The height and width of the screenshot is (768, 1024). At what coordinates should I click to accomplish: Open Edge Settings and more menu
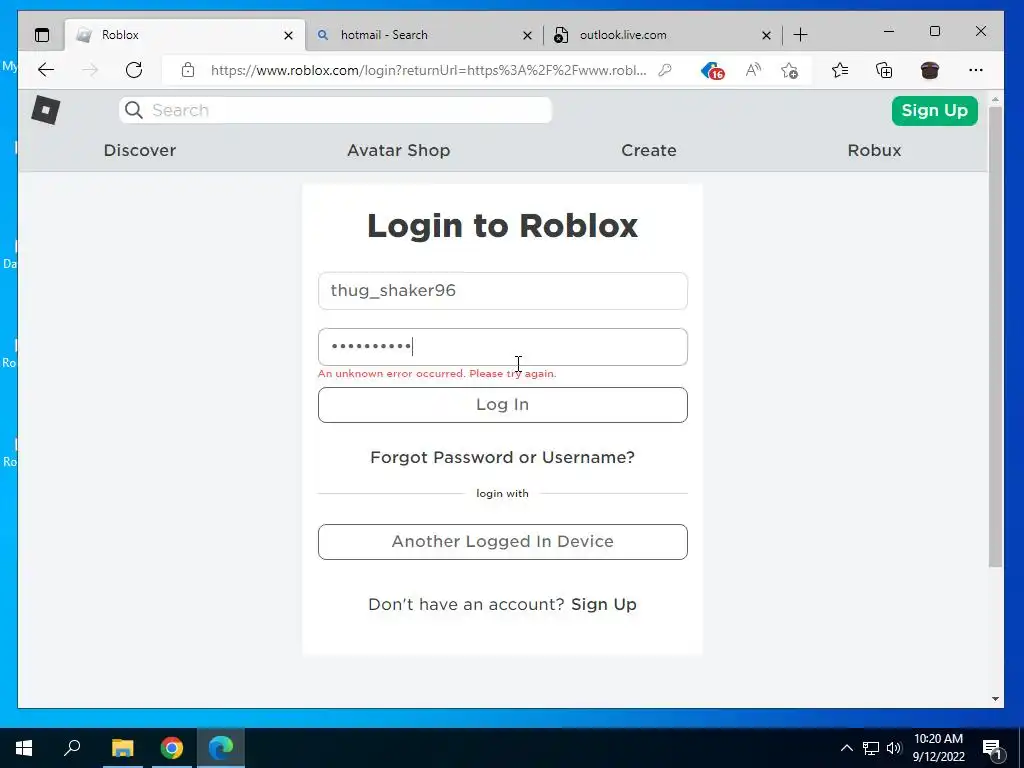pos(976,70)
